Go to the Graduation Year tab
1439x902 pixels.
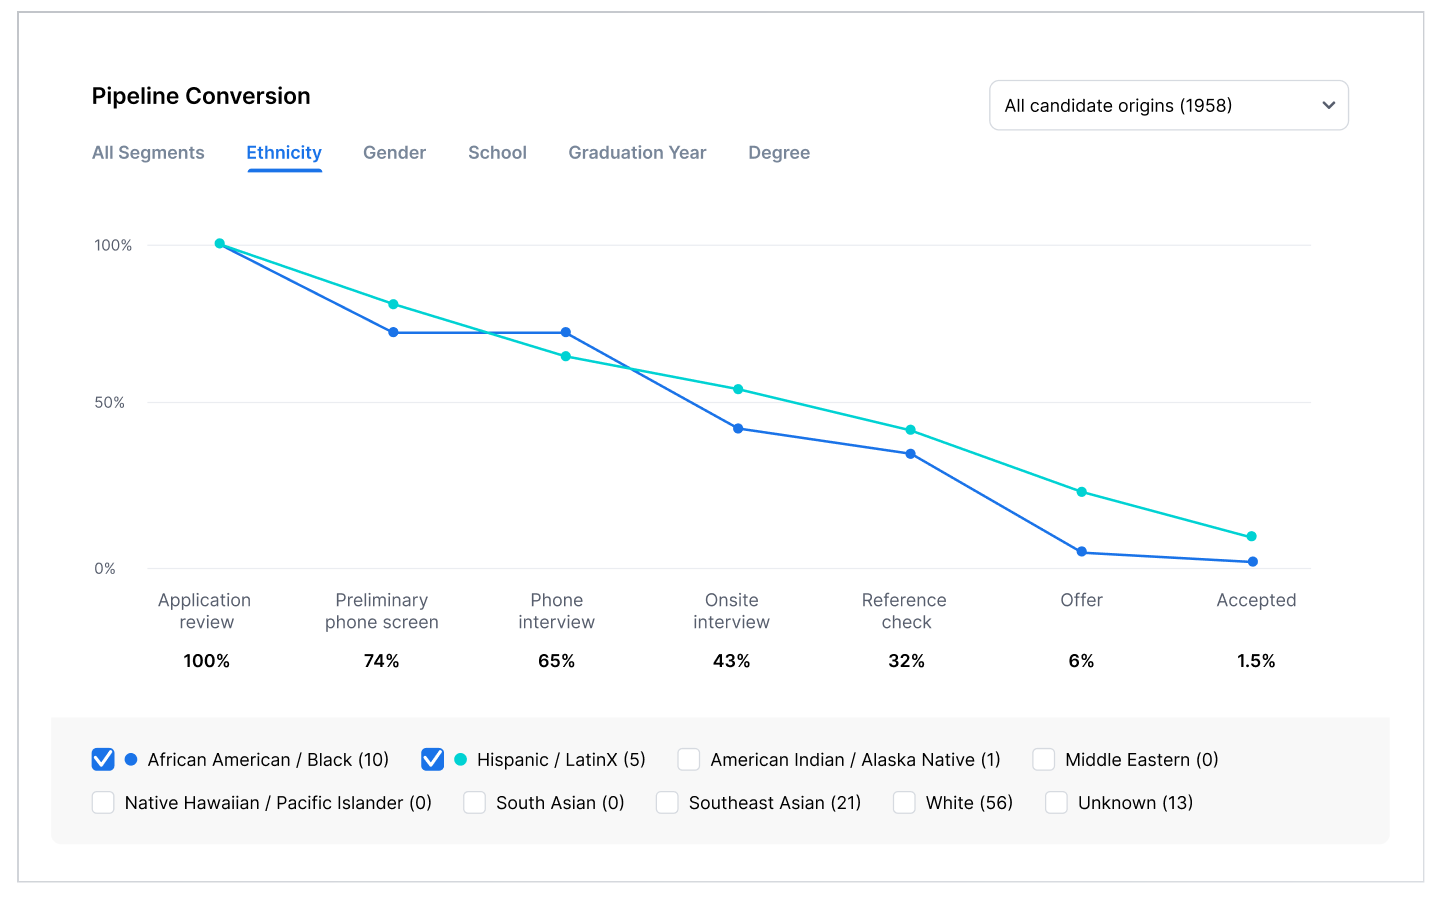pyautogui.click(x=637, y=153)
